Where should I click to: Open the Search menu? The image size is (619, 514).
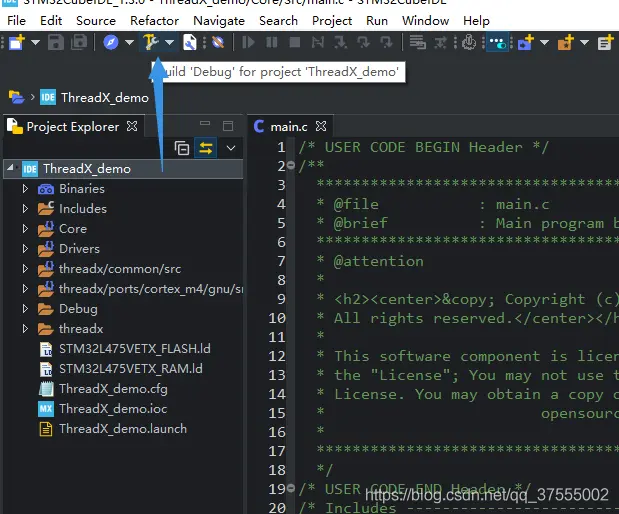pos(278,21)
